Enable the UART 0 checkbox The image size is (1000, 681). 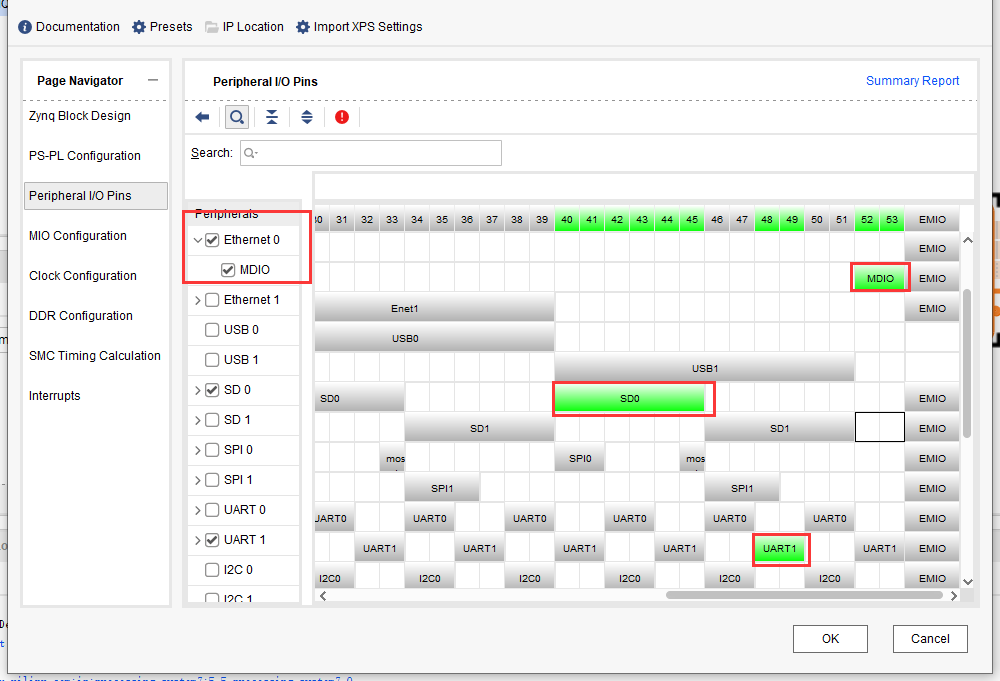pyautogui.click(x=212, y=509)
